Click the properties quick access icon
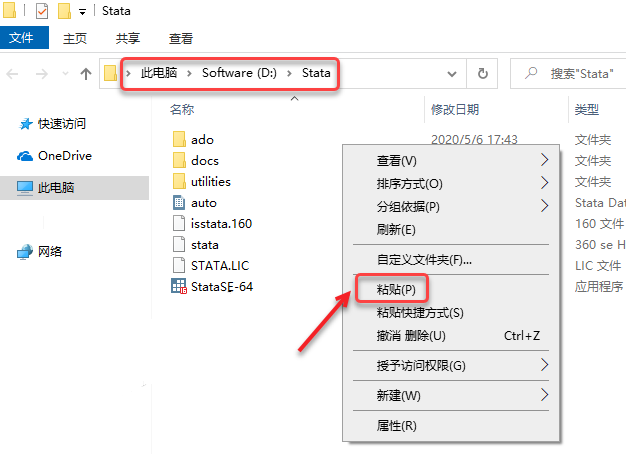This screenshot has width=626, height=454. point(42,11)
